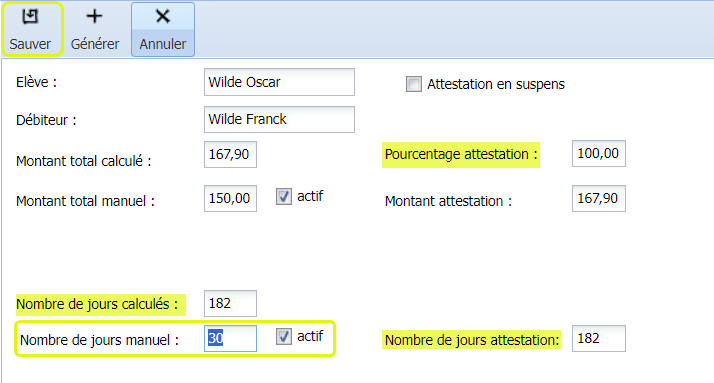The image size is (714, 383).
Task: Uncheck actif beside Montant total manuel
Action: pos(284,196)
